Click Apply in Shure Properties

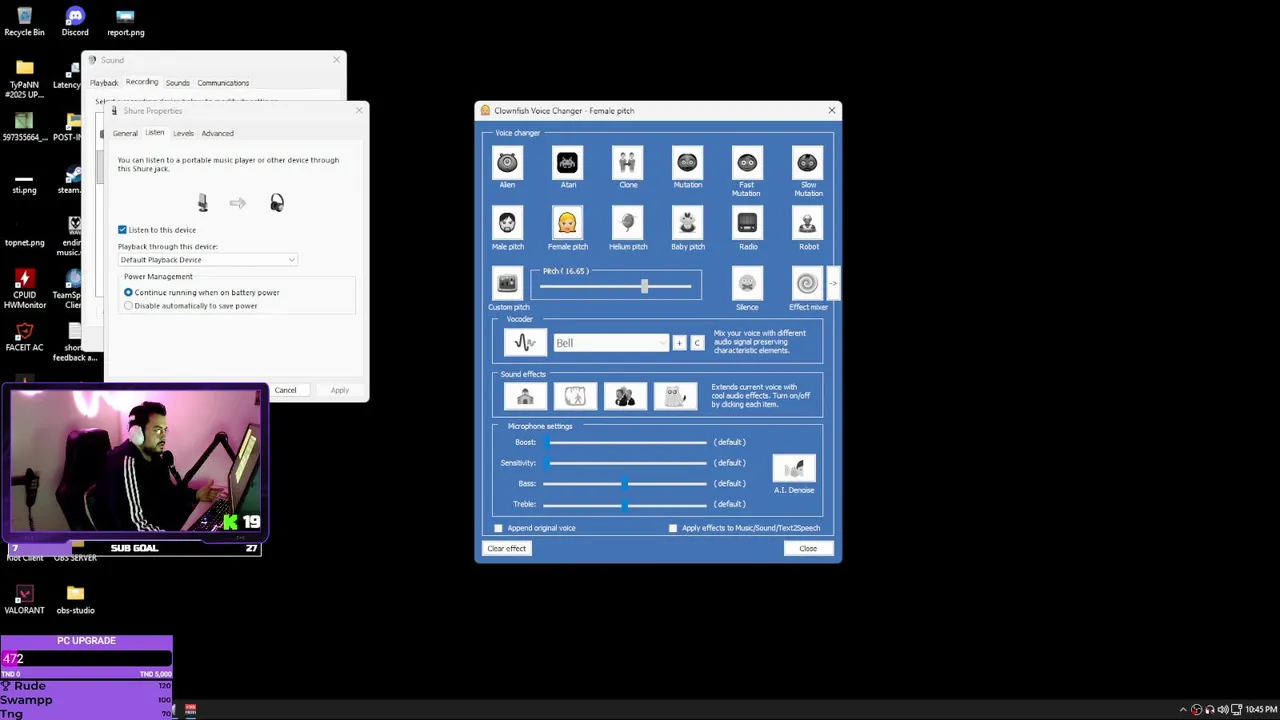[x=340, y=390]
